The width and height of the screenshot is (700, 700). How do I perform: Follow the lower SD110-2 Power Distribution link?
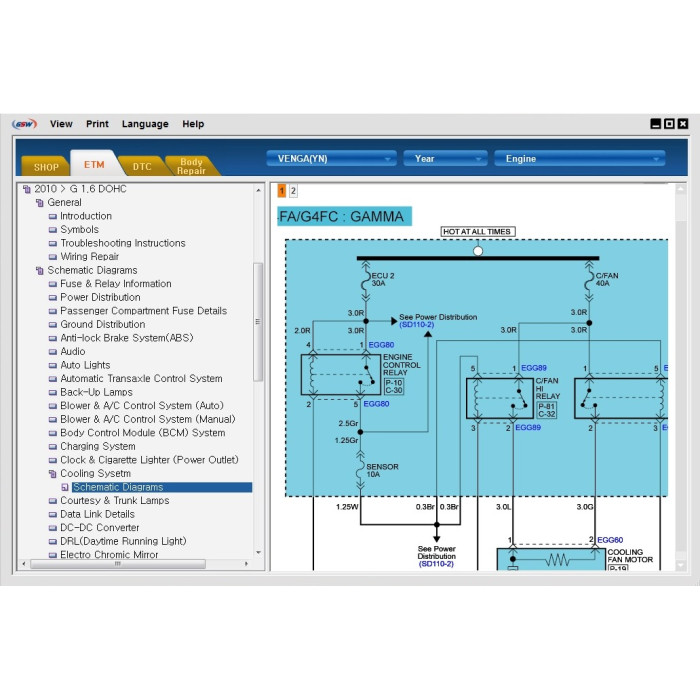(436, 564)
